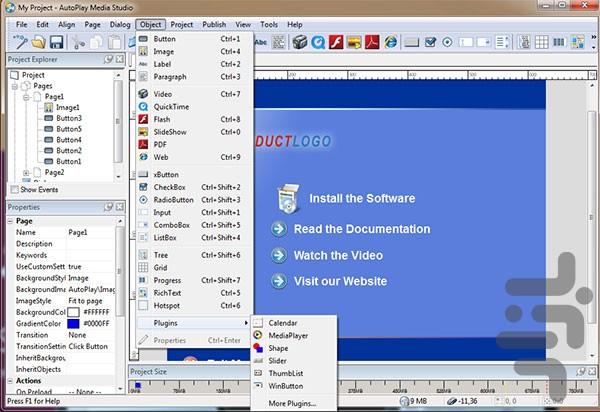The height and width of the screenshot is (412, 600).
Task: Click the RichText toolbar icon at far right
Action: (577, 42)
